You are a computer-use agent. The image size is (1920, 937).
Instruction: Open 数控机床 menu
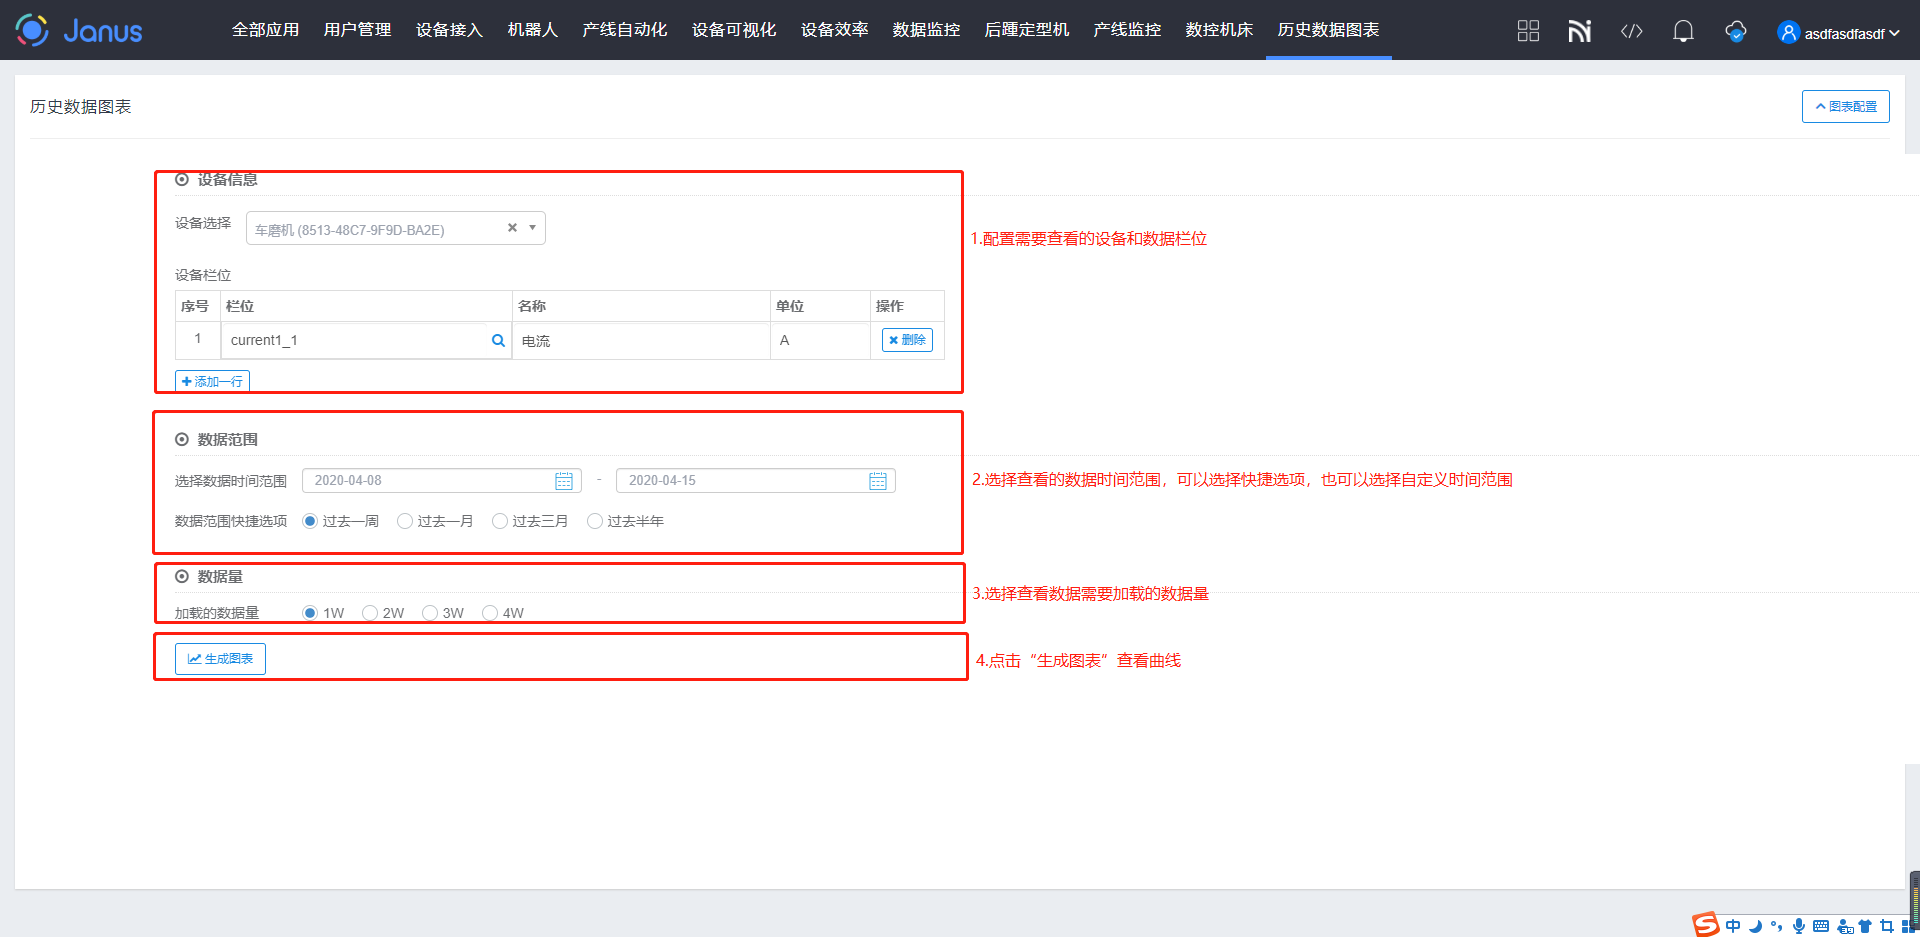1220,30
